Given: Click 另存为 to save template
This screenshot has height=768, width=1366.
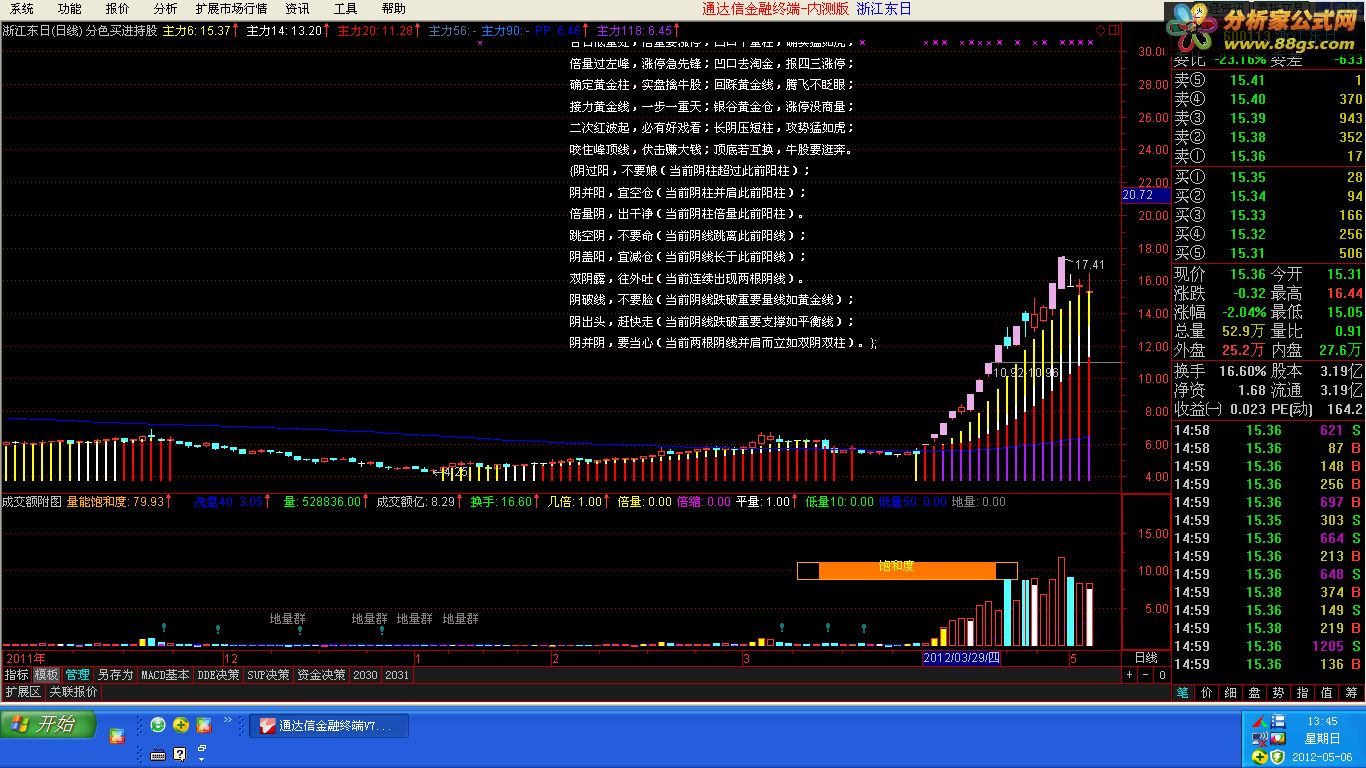Looking at the screenshot, I should click(115, 675).
